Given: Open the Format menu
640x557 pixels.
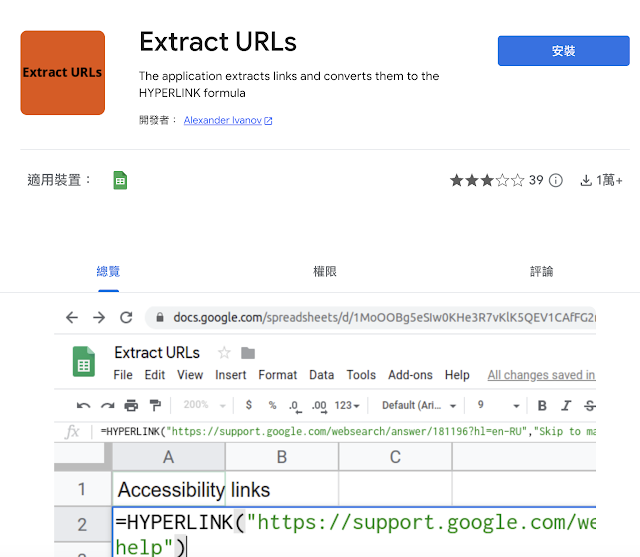Looking at the screenshot, I should click(278, 375).
